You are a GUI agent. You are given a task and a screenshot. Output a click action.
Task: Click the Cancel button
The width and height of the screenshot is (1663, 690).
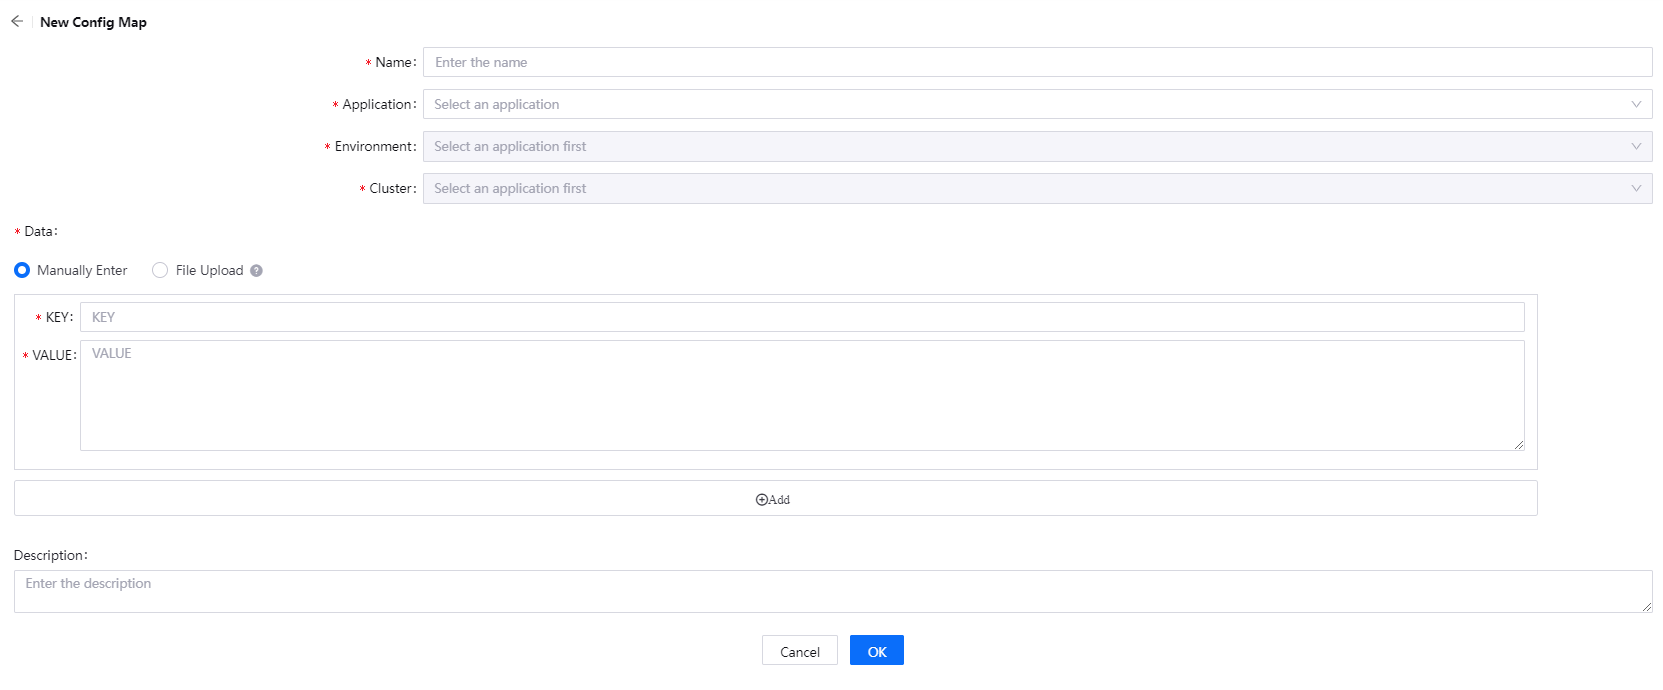tap(799, 651)
